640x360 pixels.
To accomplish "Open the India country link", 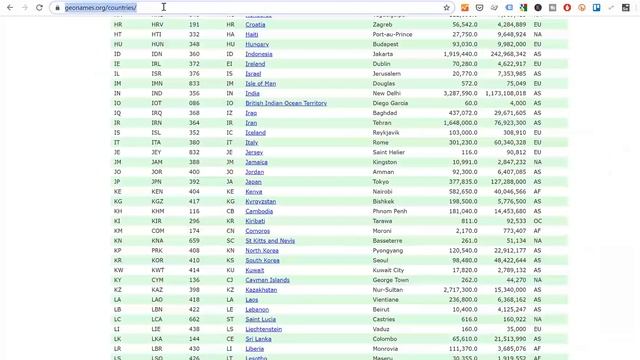I will (x=252, y=93).
